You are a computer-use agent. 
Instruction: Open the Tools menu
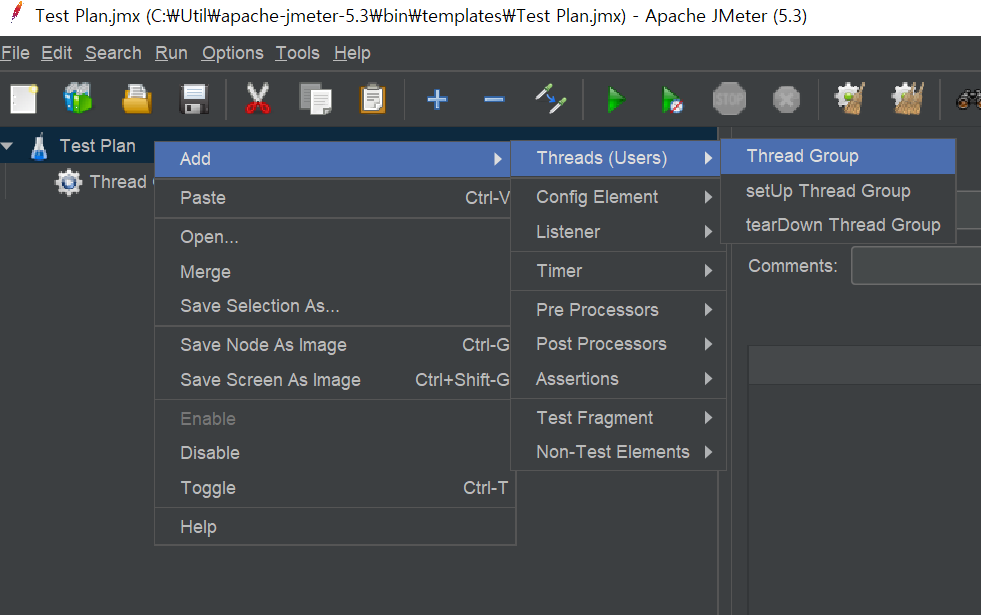pos(297,53)
